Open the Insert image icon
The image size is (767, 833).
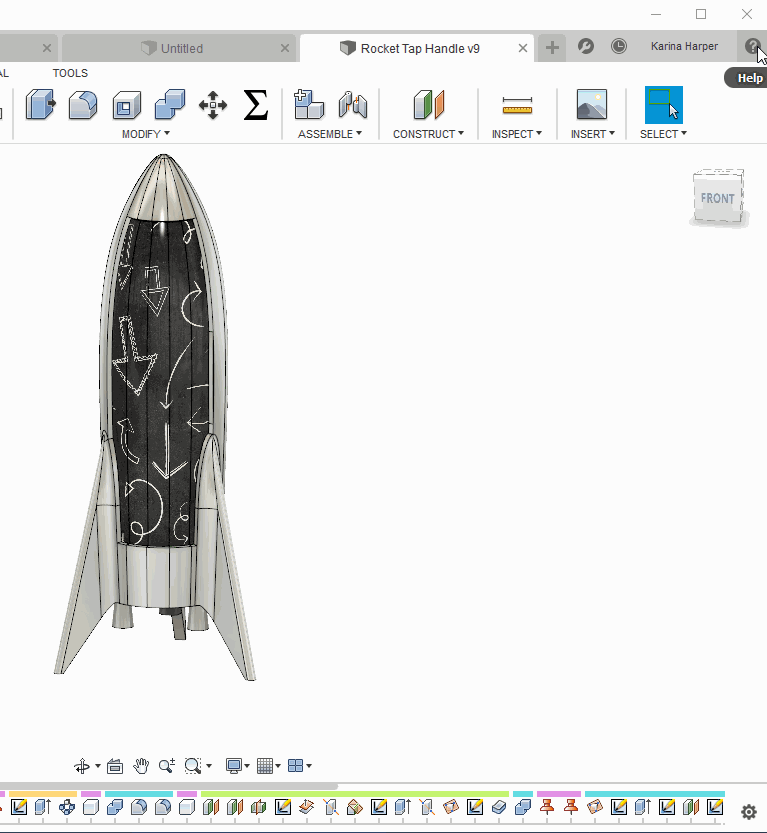point(592,104)
